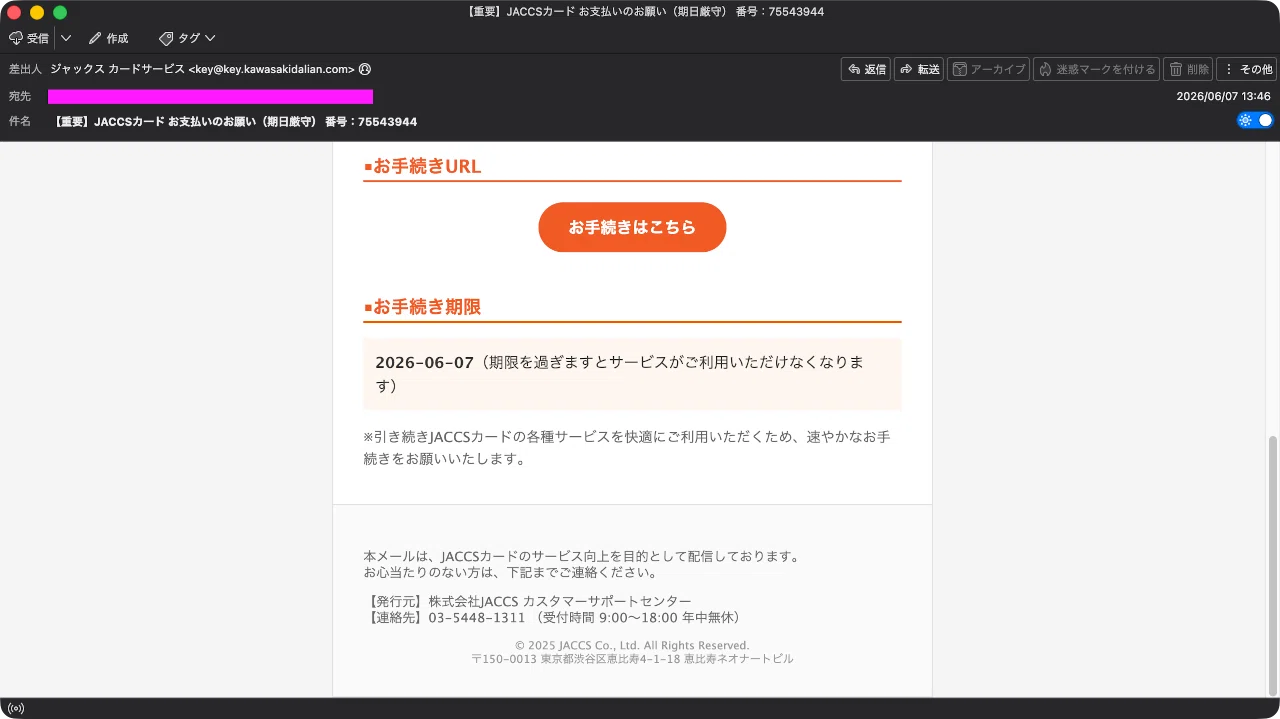1280x719 pixels.
Task: Click the © 2025 JACCS Co., Ltd. copyright line
Action: point(632,645)
